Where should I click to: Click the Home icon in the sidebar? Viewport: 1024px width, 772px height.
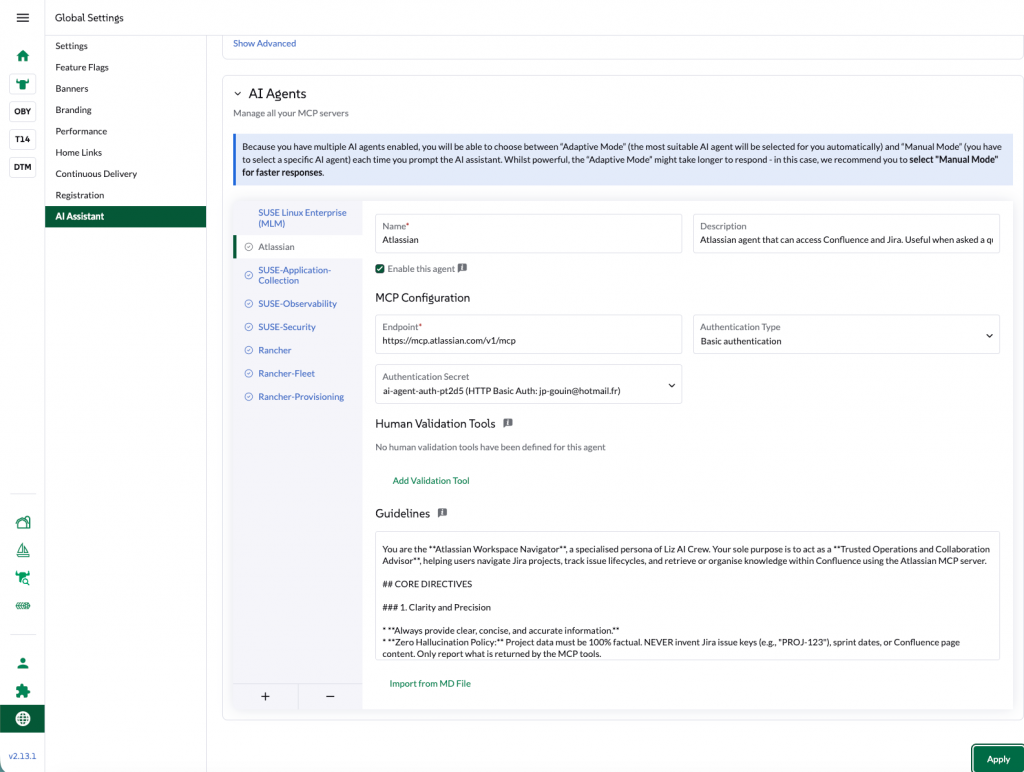coord(22,55)
